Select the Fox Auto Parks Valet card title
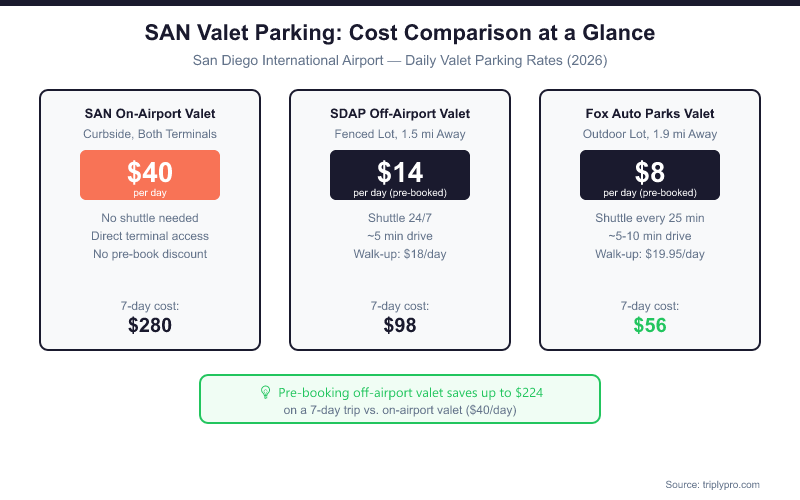 [x=650, y=114]
